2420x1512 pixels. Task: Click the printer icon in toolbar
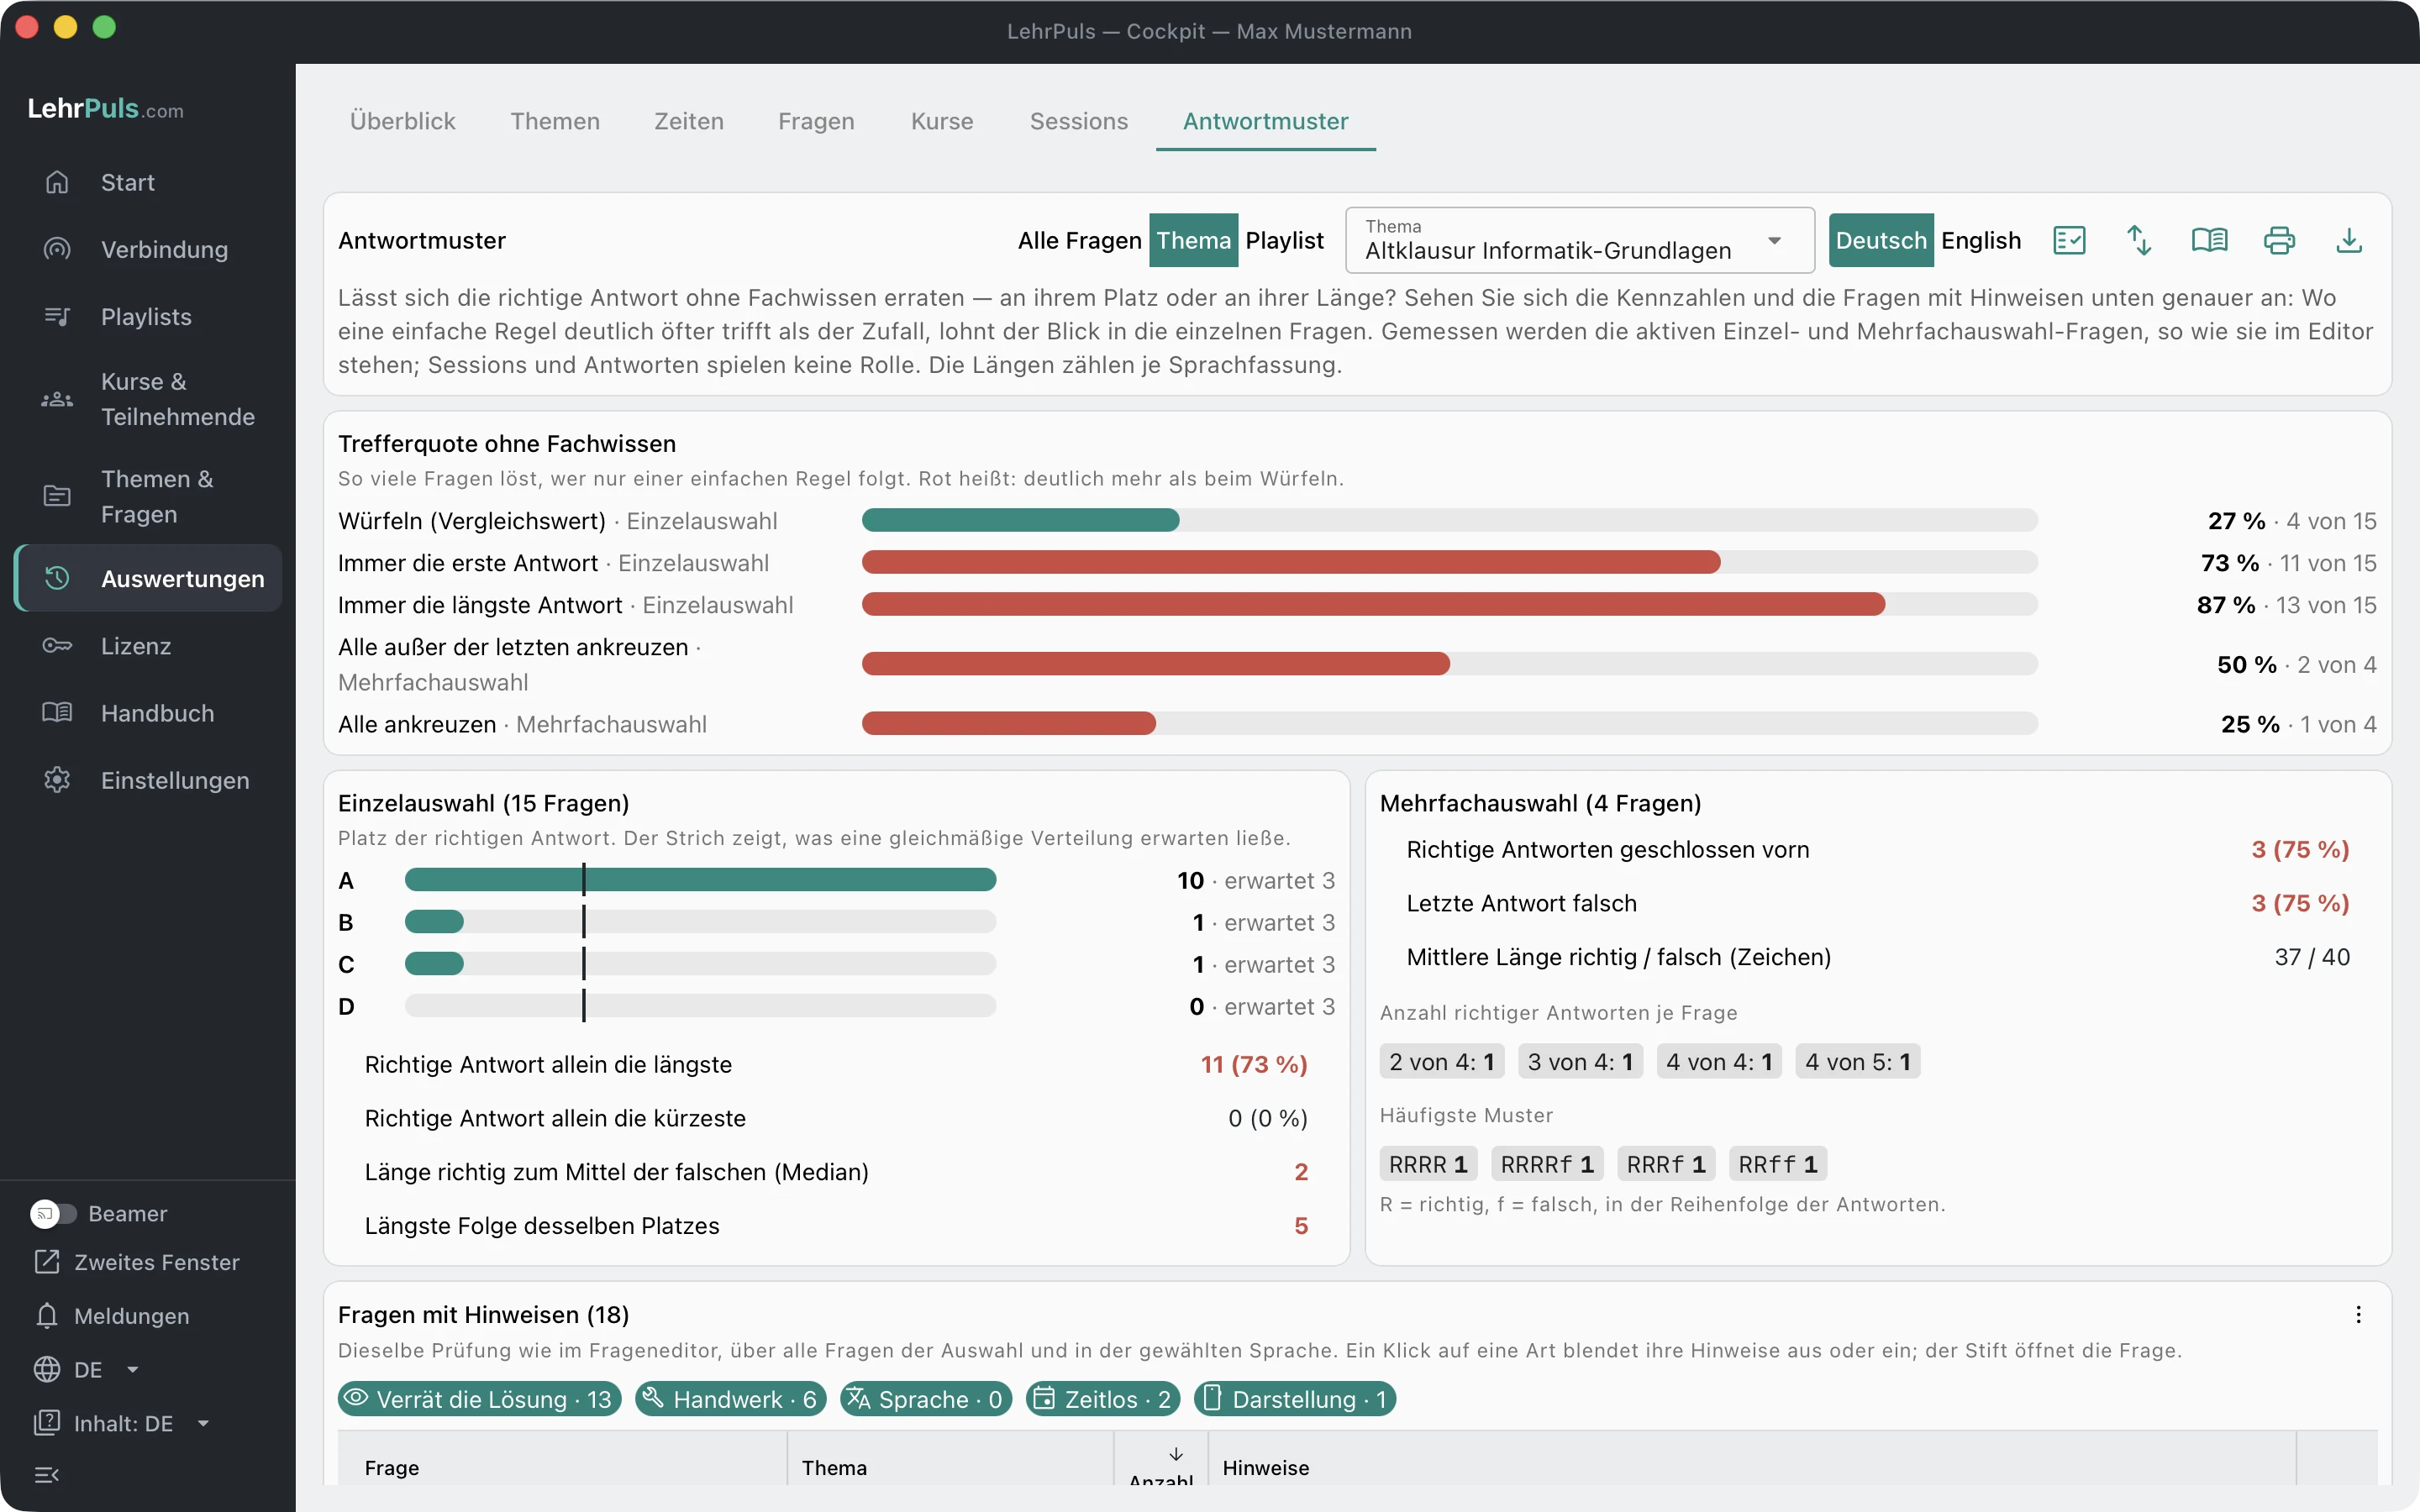(2278, 240)
